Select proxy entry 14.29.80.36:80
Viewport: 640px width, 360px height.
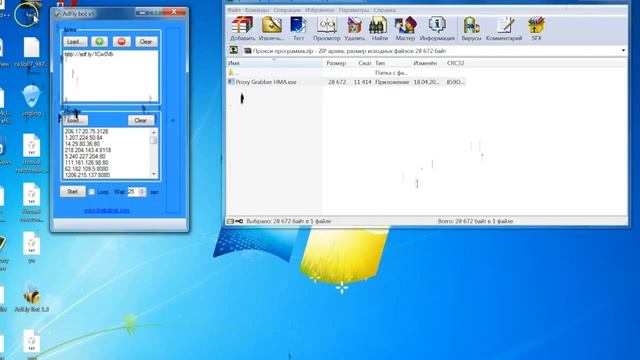click(x=82, y=144)
